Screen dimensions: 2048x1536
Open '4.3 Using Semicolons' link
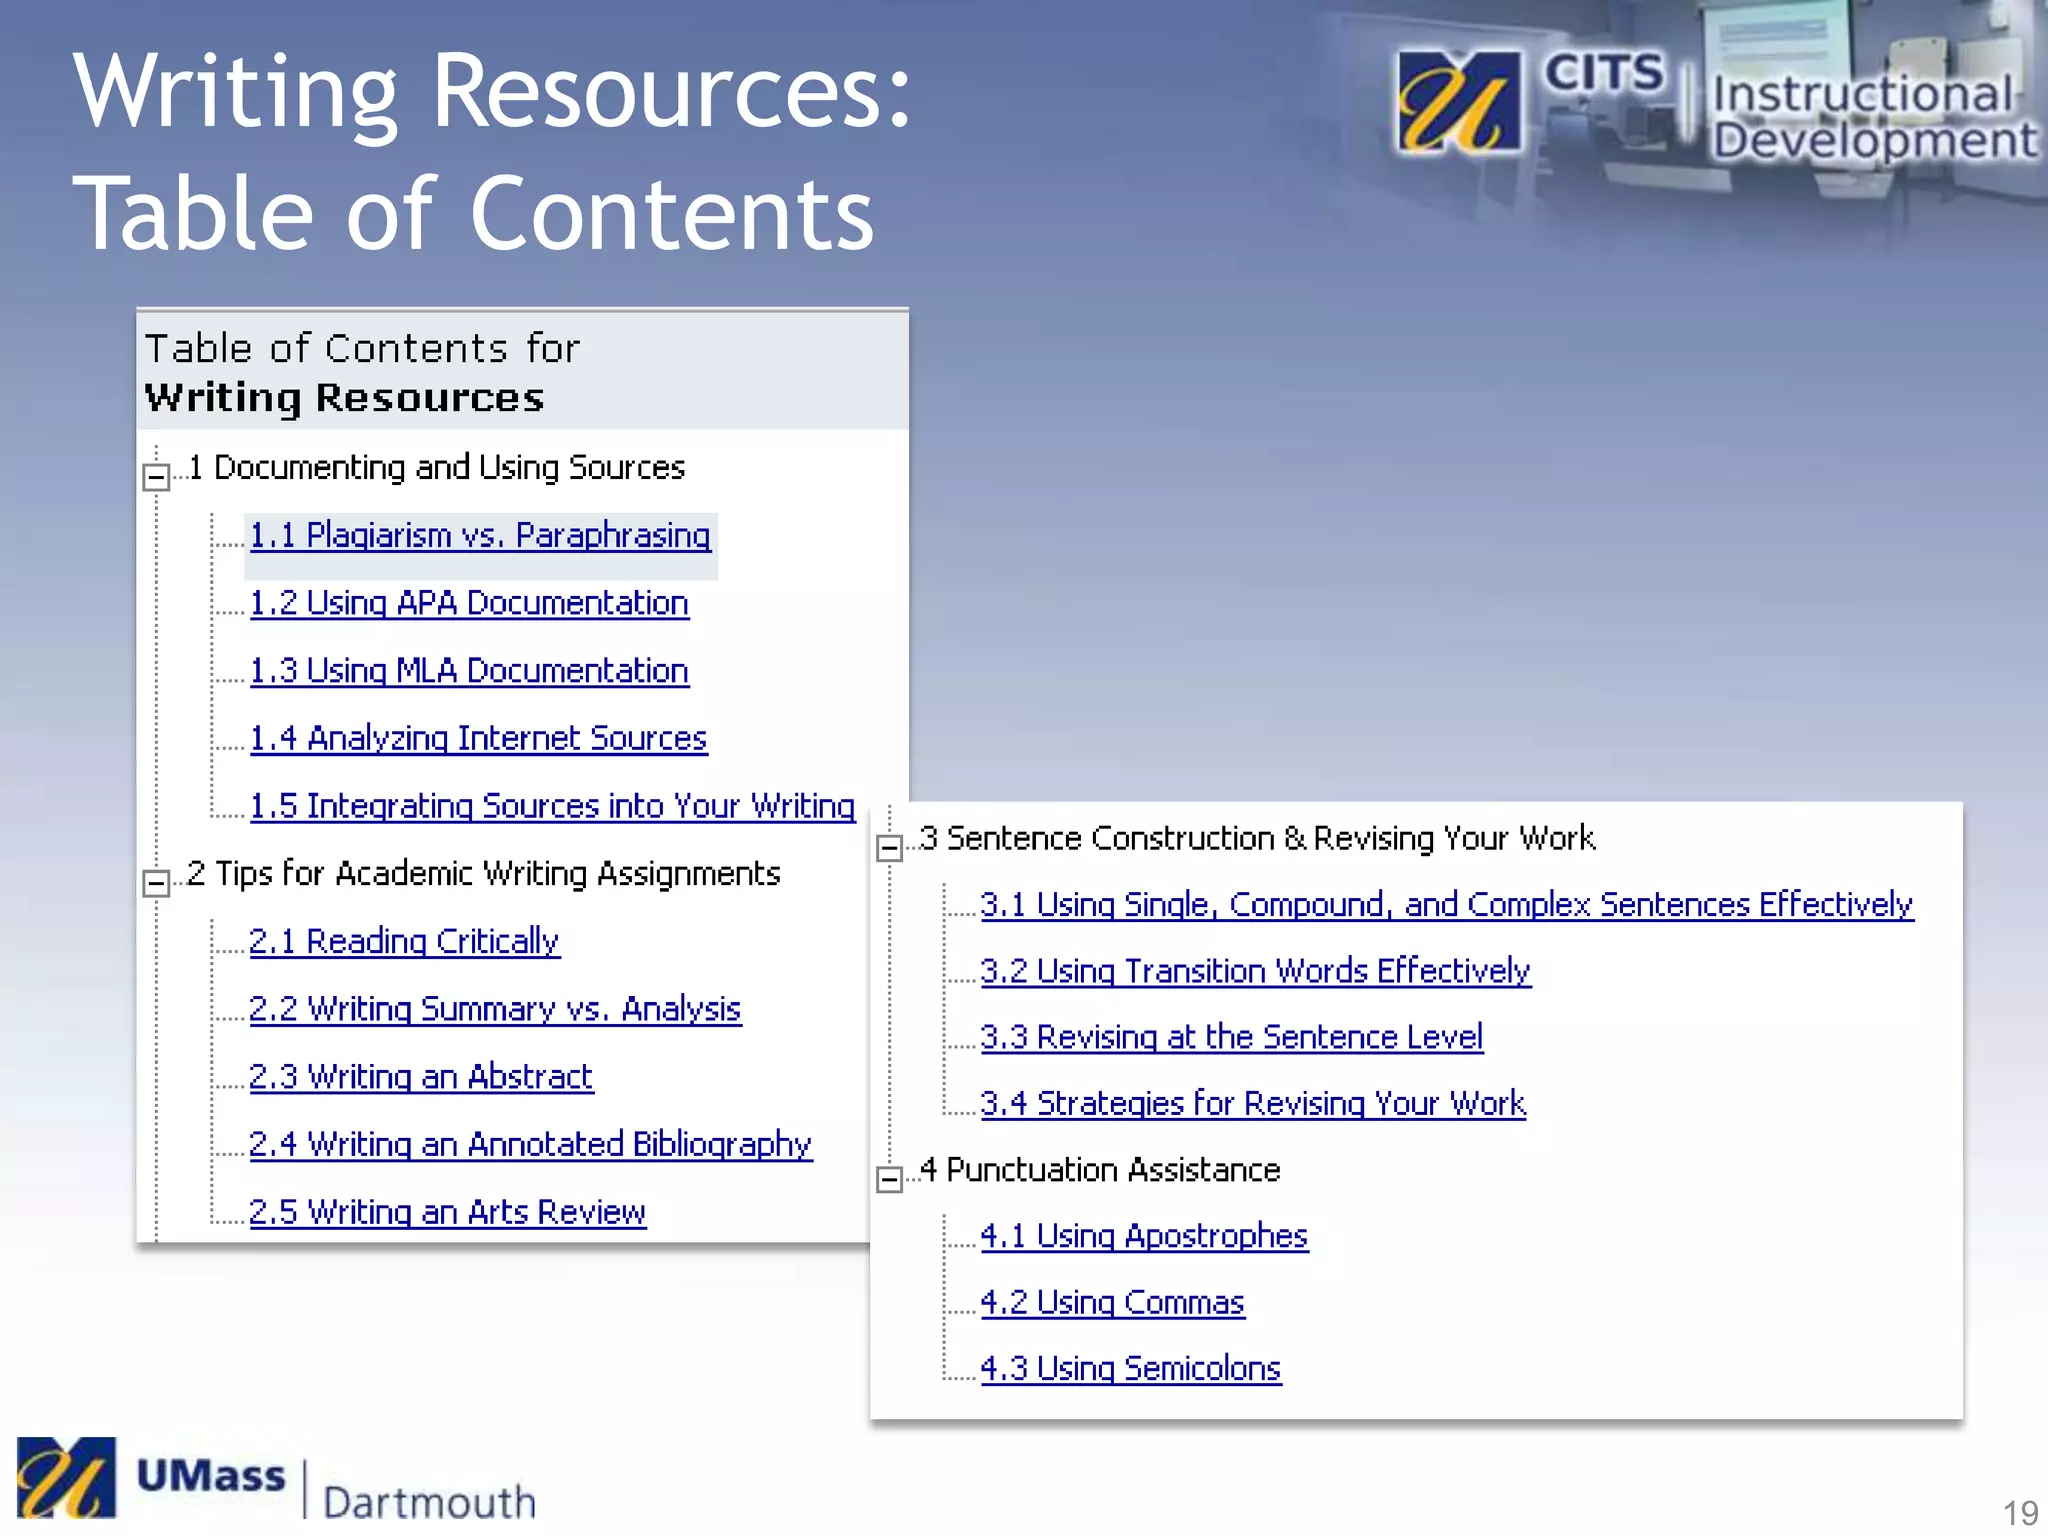pos(1130,1369)
